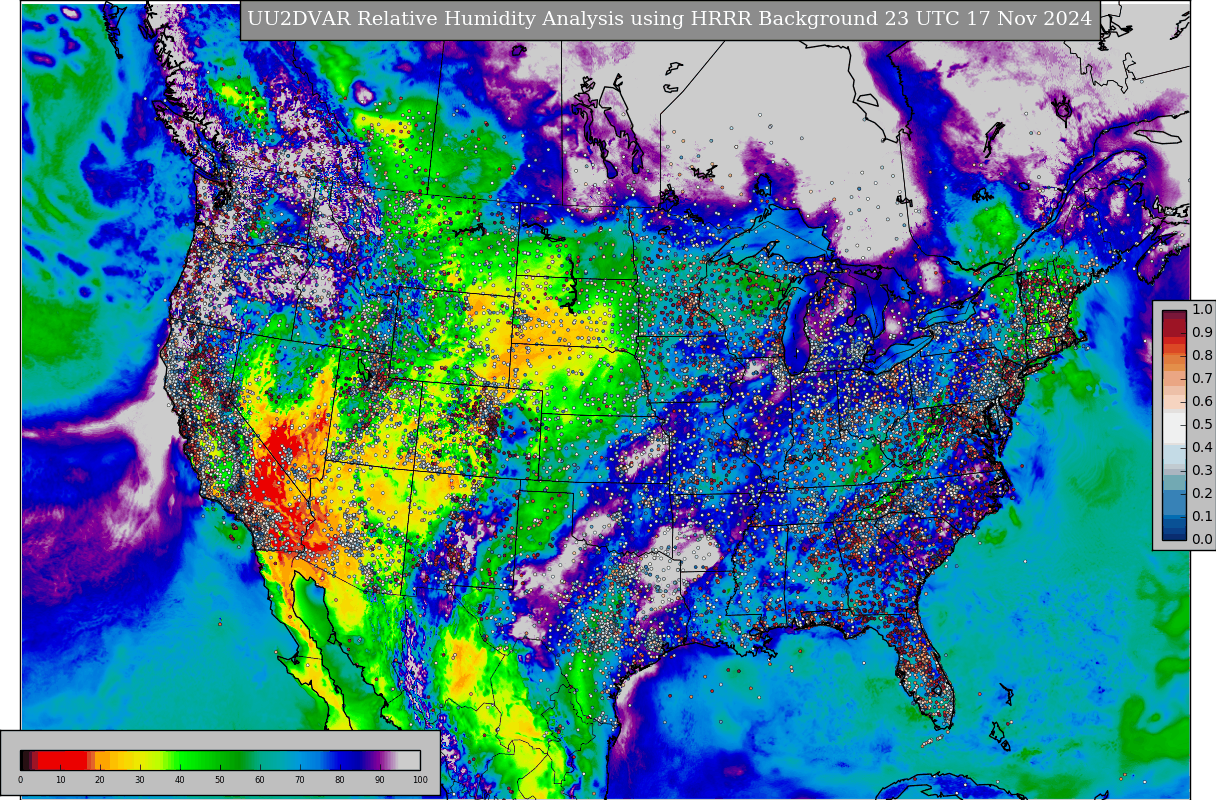The width and height of the screenshot is (1216, 800).
Task: Click the '0.2' label on vertical colorbar
Action: point(1202,494)
